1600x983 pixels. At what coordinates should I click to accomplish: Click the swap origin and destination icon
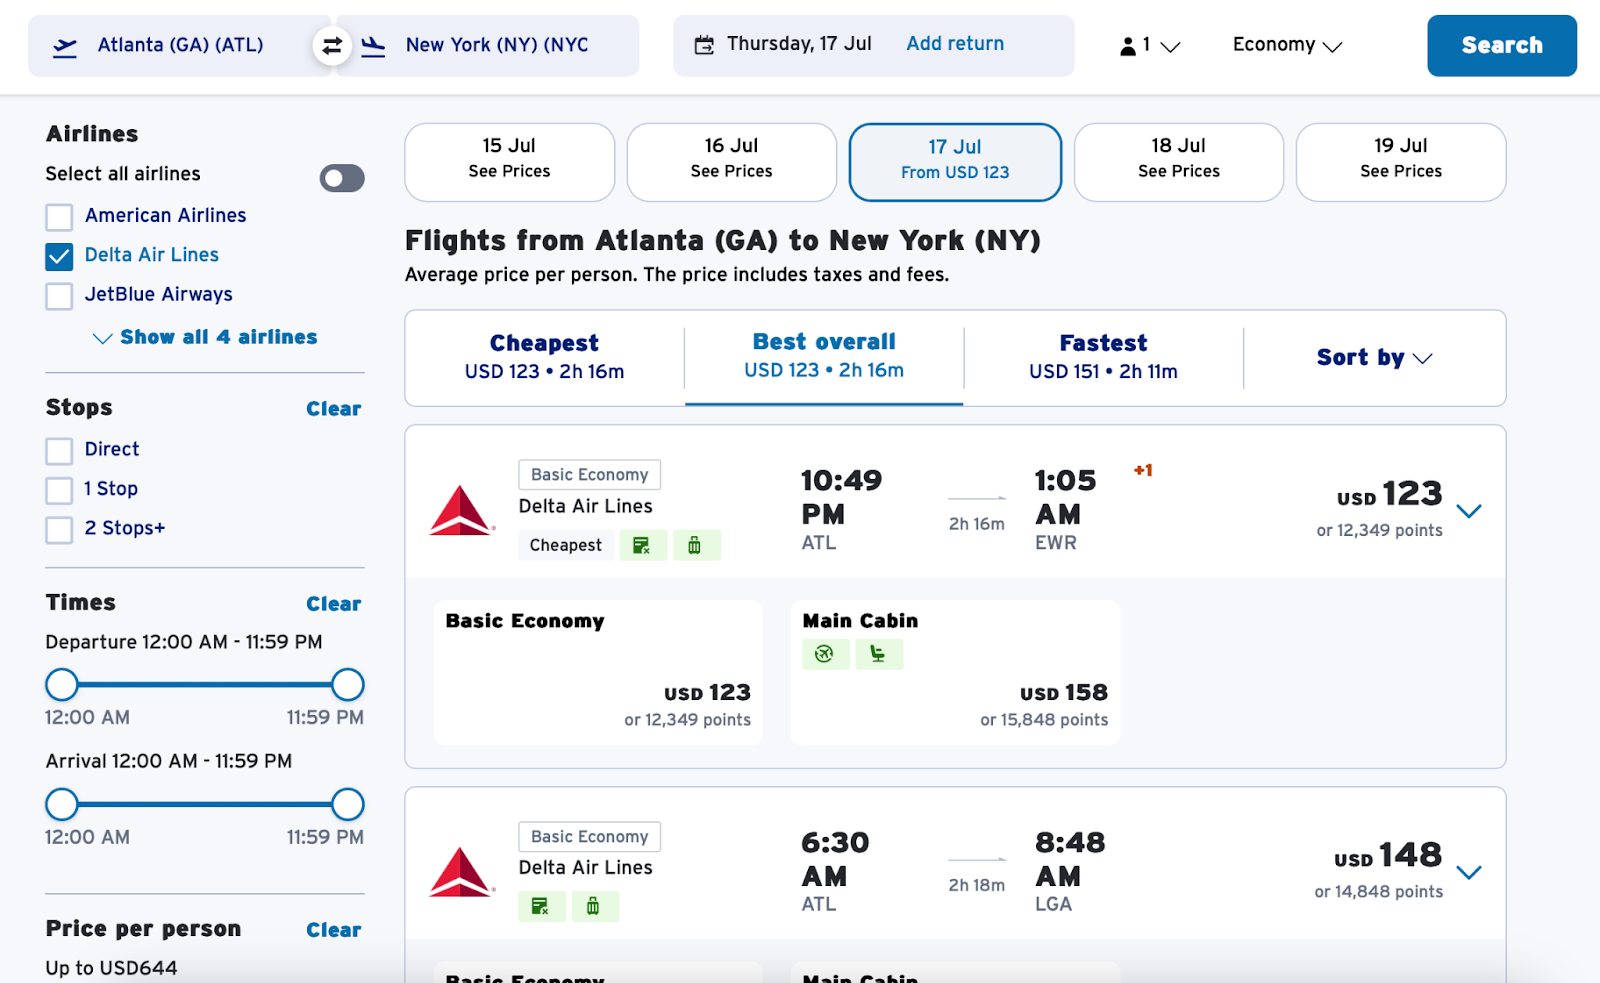(332, 46)
